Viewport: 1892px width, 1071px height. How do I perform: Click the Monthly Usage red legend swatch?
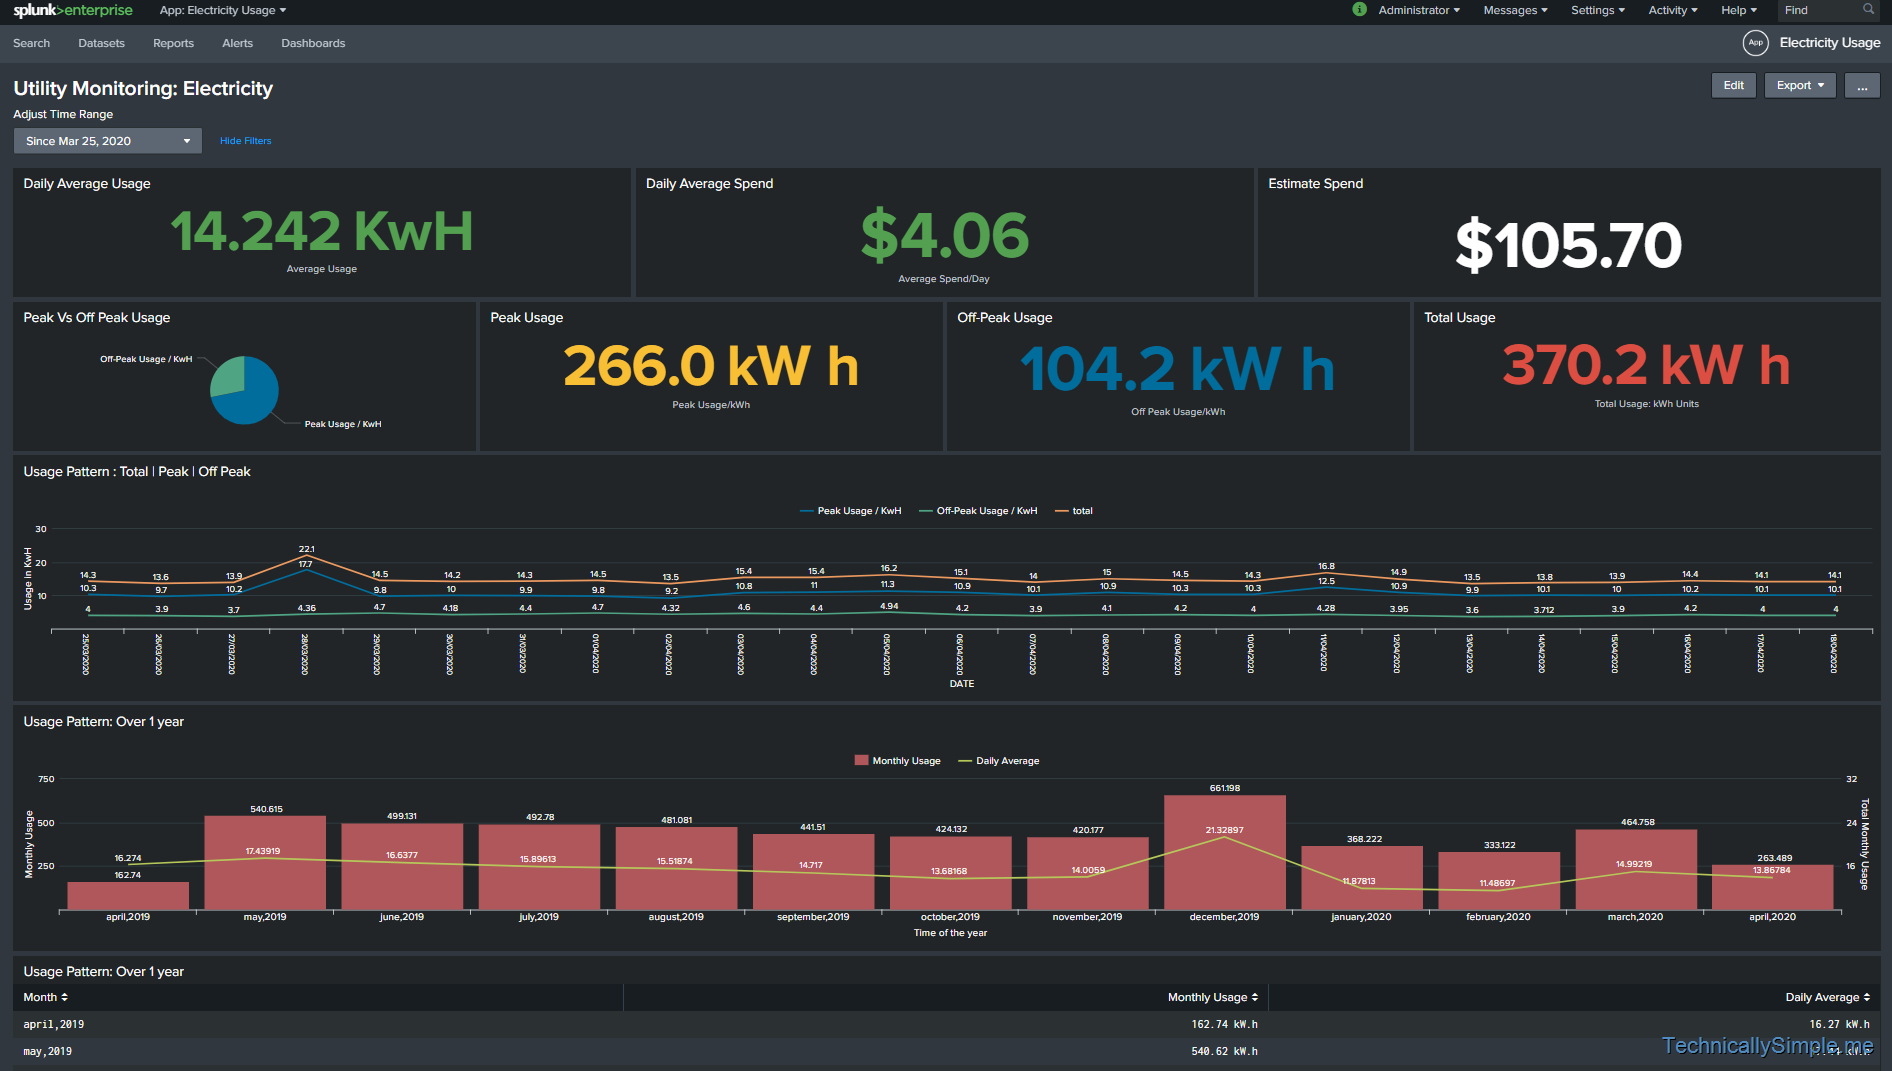(861, 761)
